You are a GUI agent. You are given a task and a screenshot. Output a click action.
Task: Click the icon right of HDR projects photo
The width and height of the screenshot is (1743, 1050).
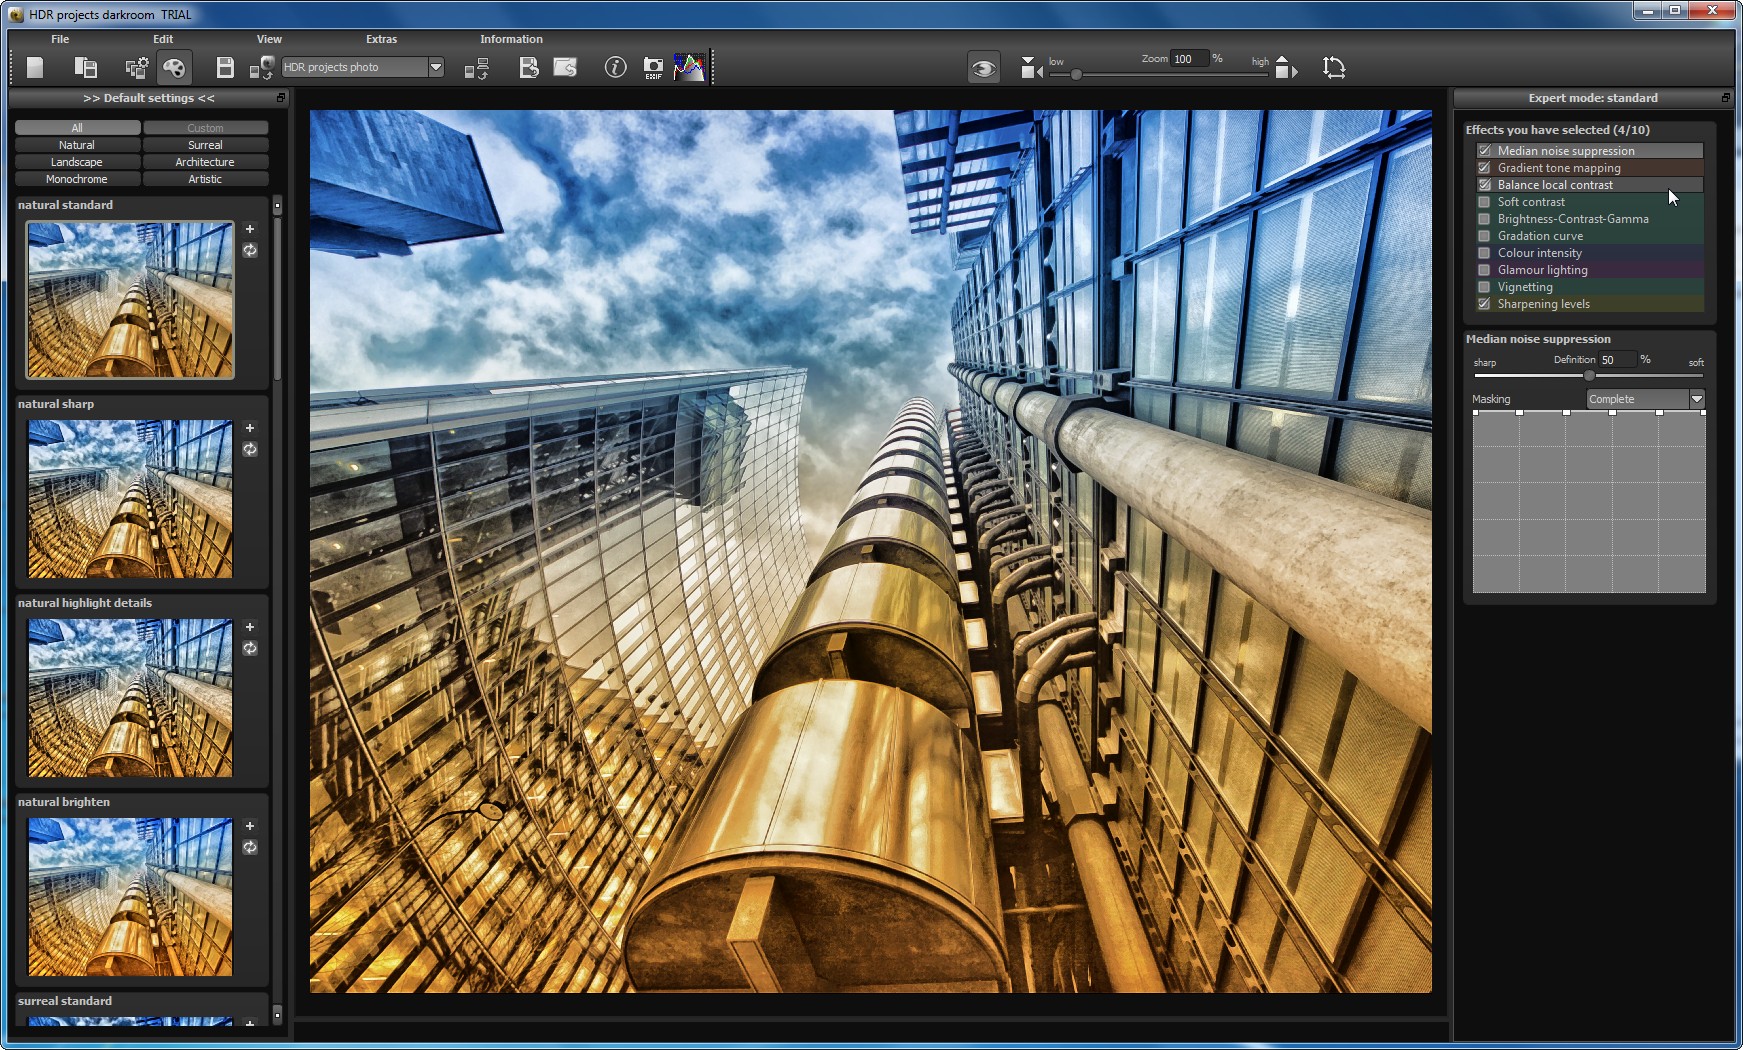pos(477,68)
